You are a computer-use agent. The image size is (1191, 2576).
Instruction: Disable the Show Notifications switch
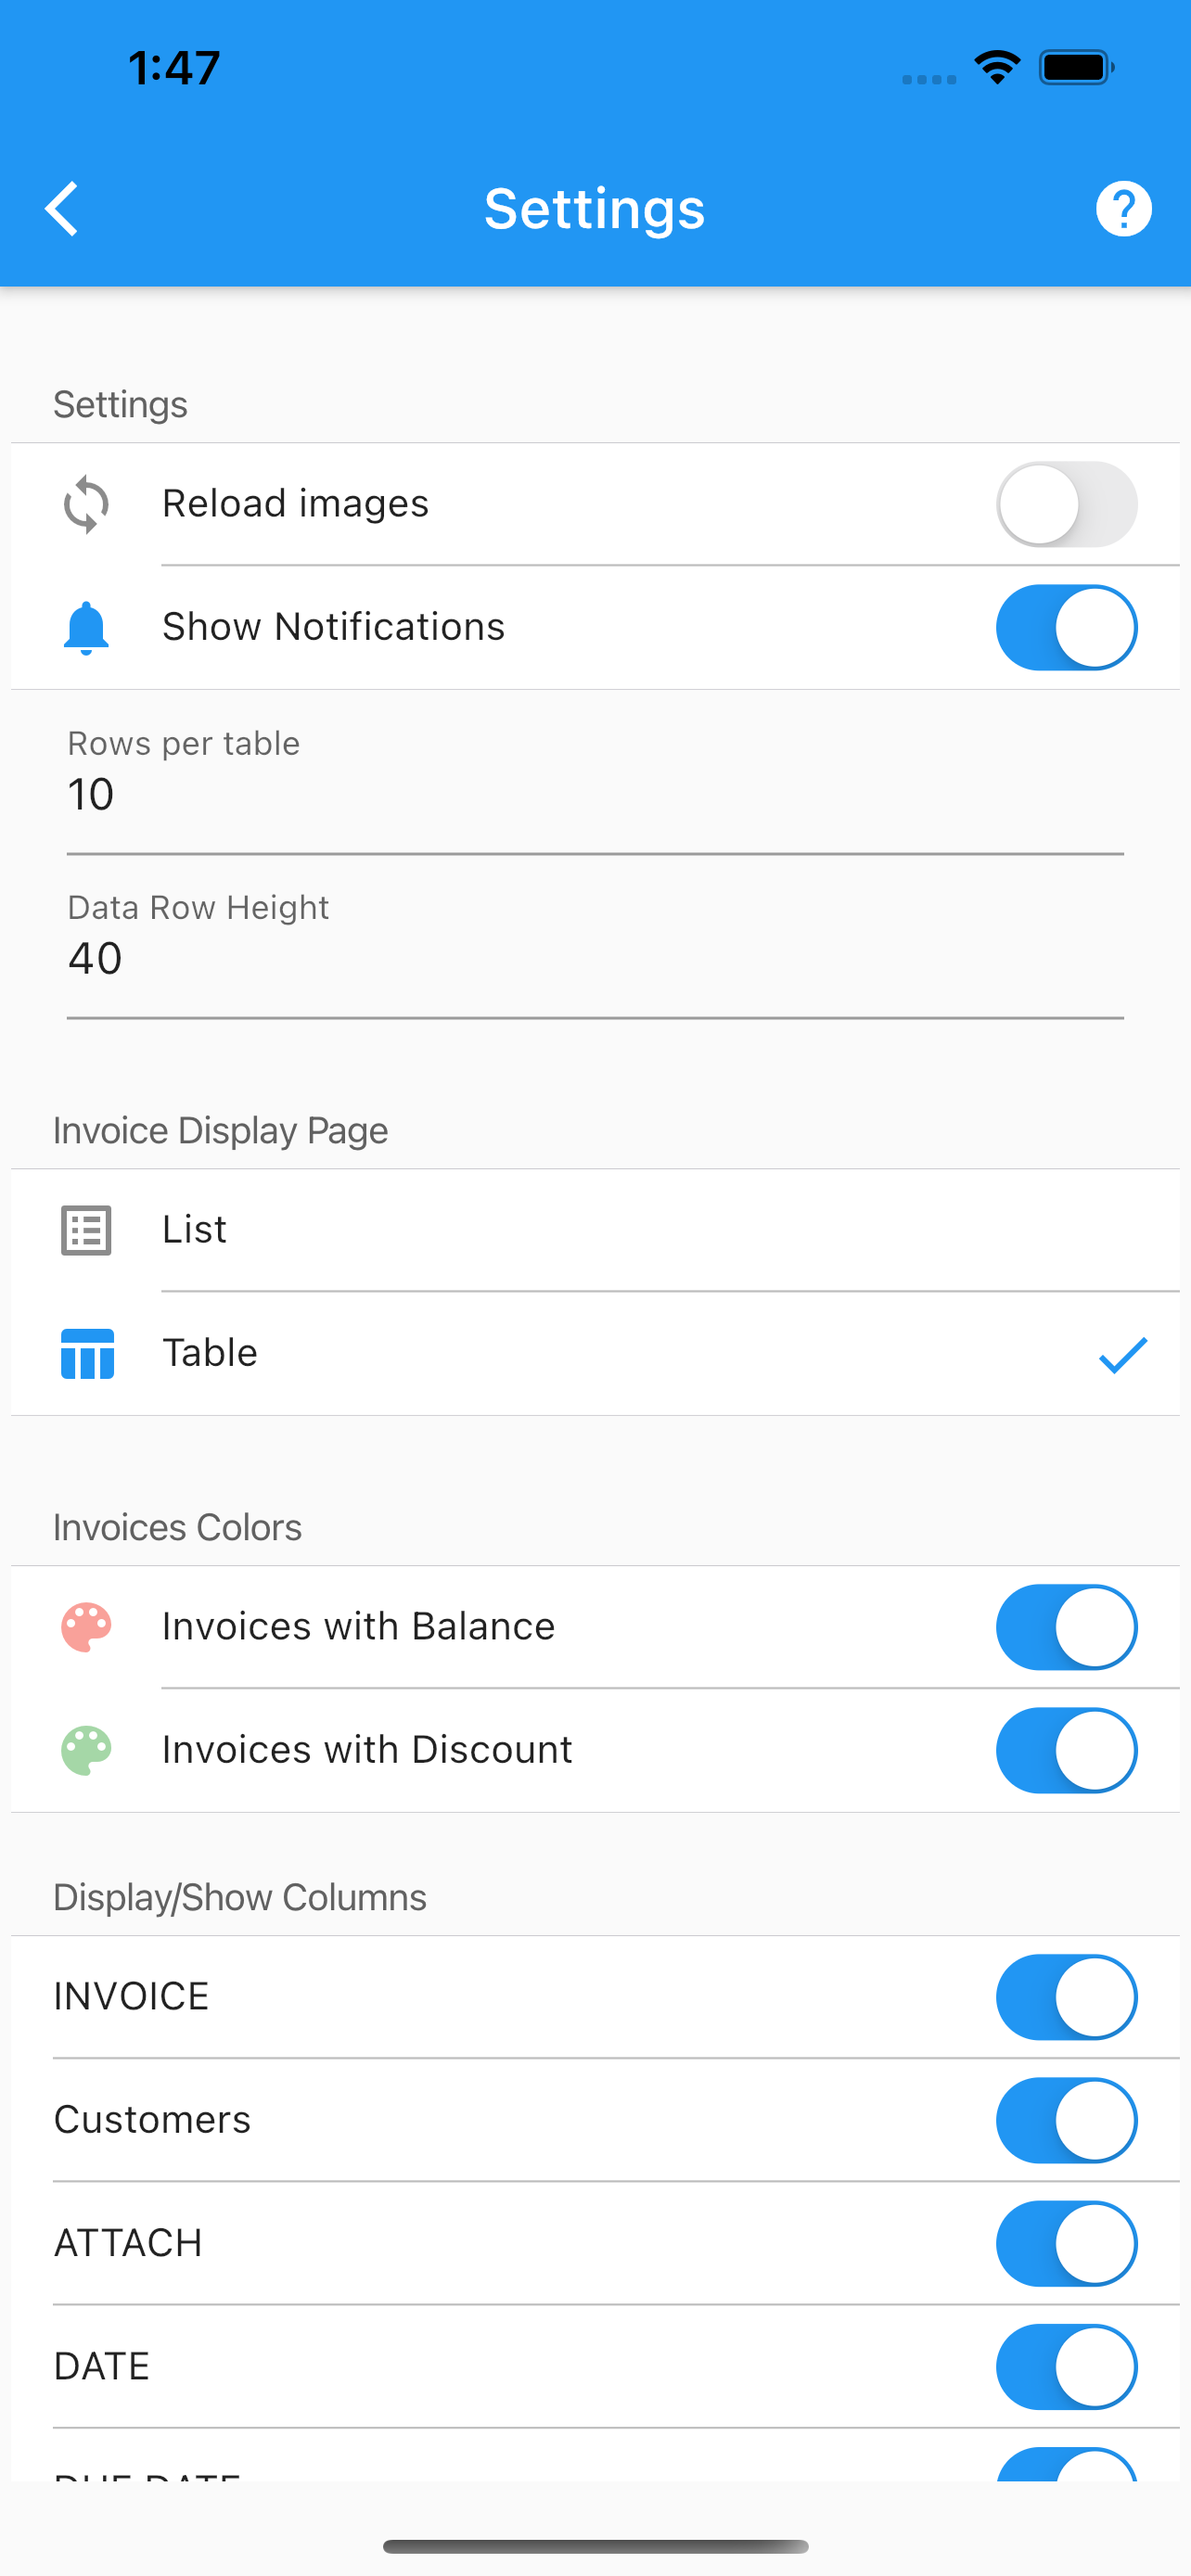(x=1066, y=627)
